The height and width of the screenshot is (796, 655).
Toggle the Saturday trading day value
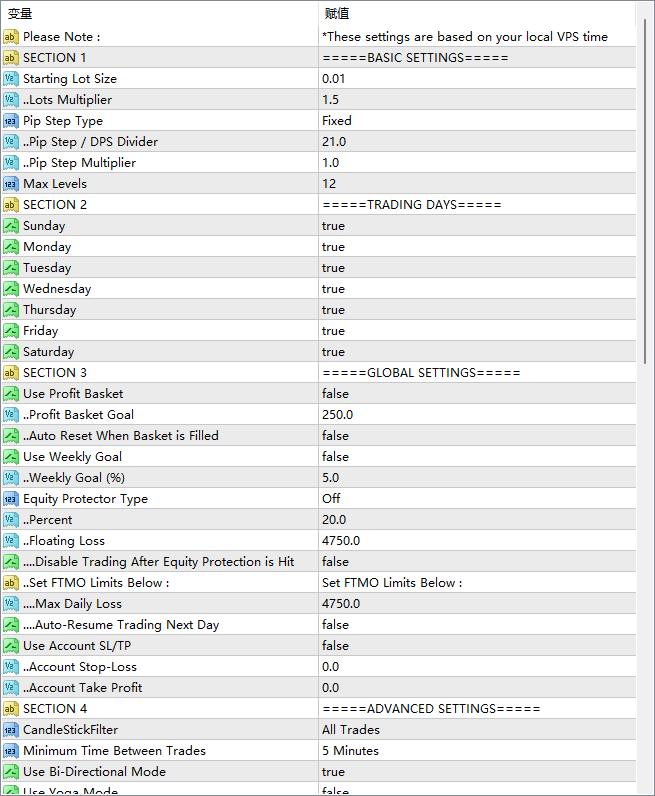[477, 352]
